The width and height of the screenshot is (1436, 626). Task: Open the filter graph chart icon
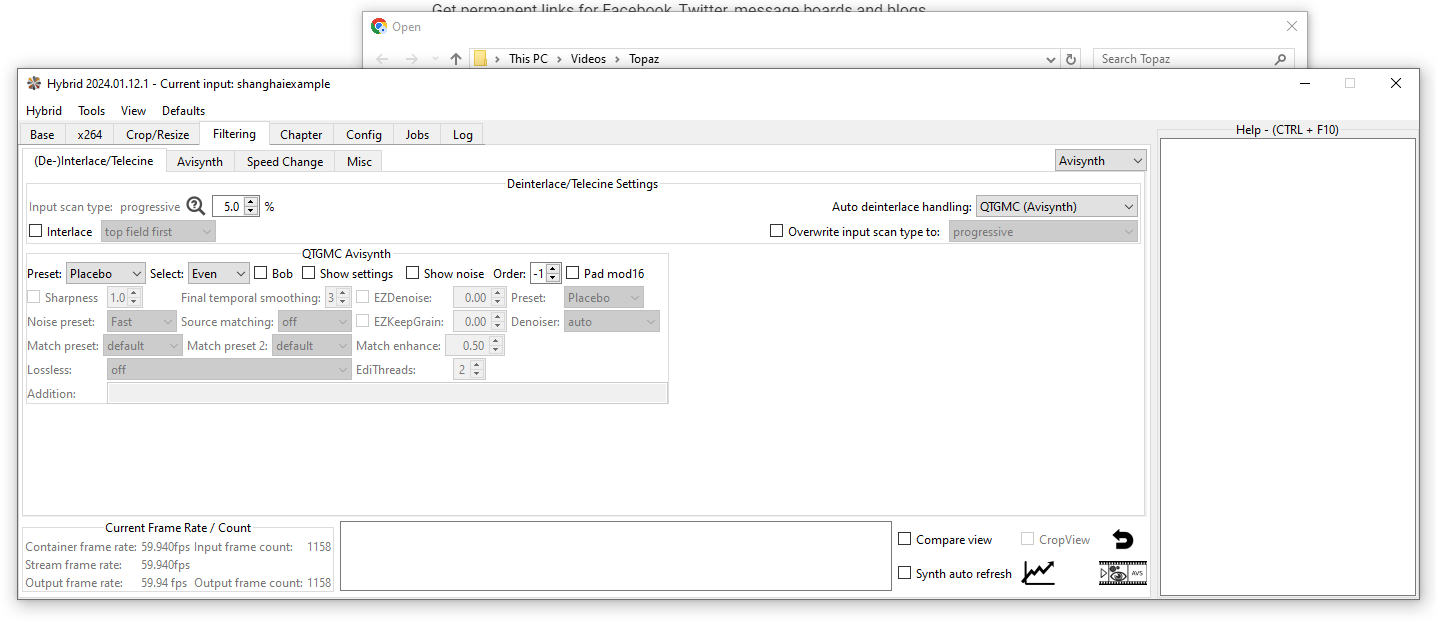tap(1038, 573)
